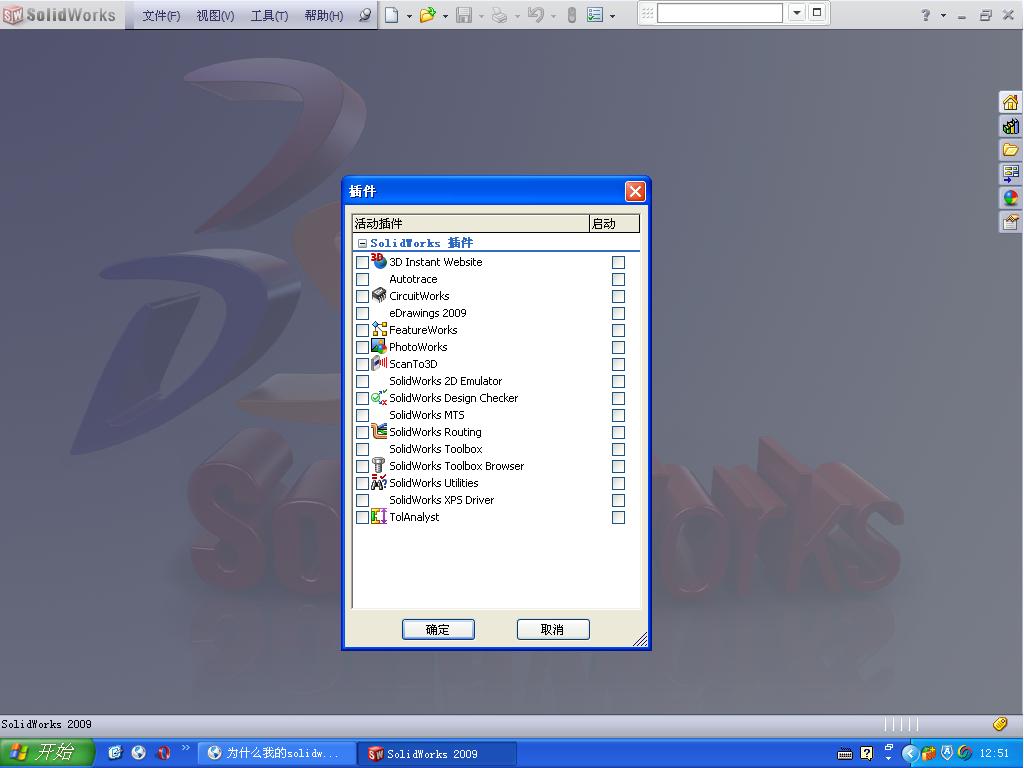Click the New document icon in toolbar
This screenshot has height=768, width=1024.
[x=391, y=14]
